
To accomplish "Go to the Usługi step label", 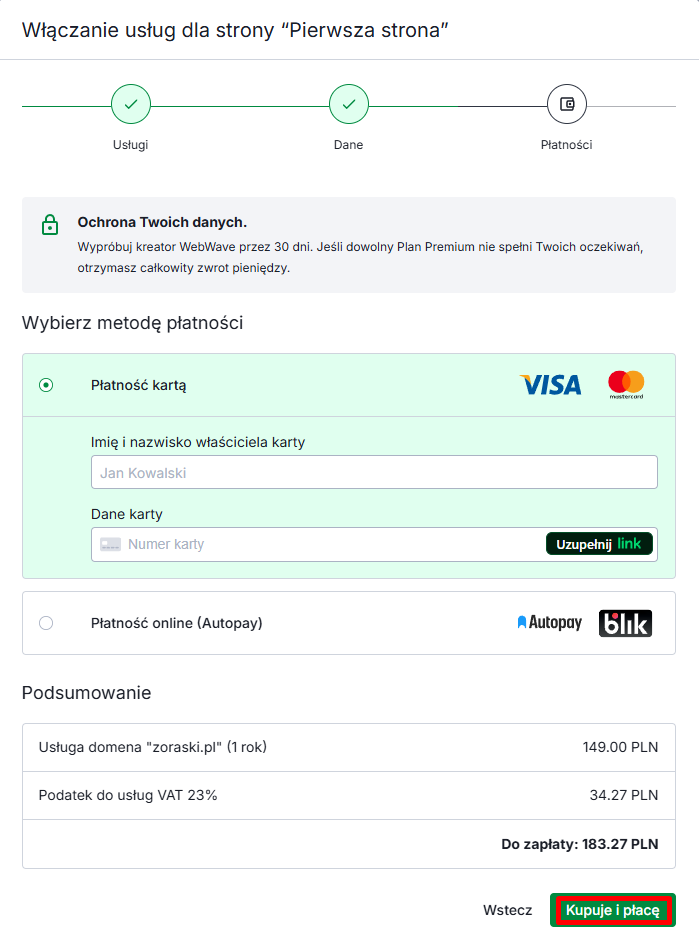I will click(131, 145).
